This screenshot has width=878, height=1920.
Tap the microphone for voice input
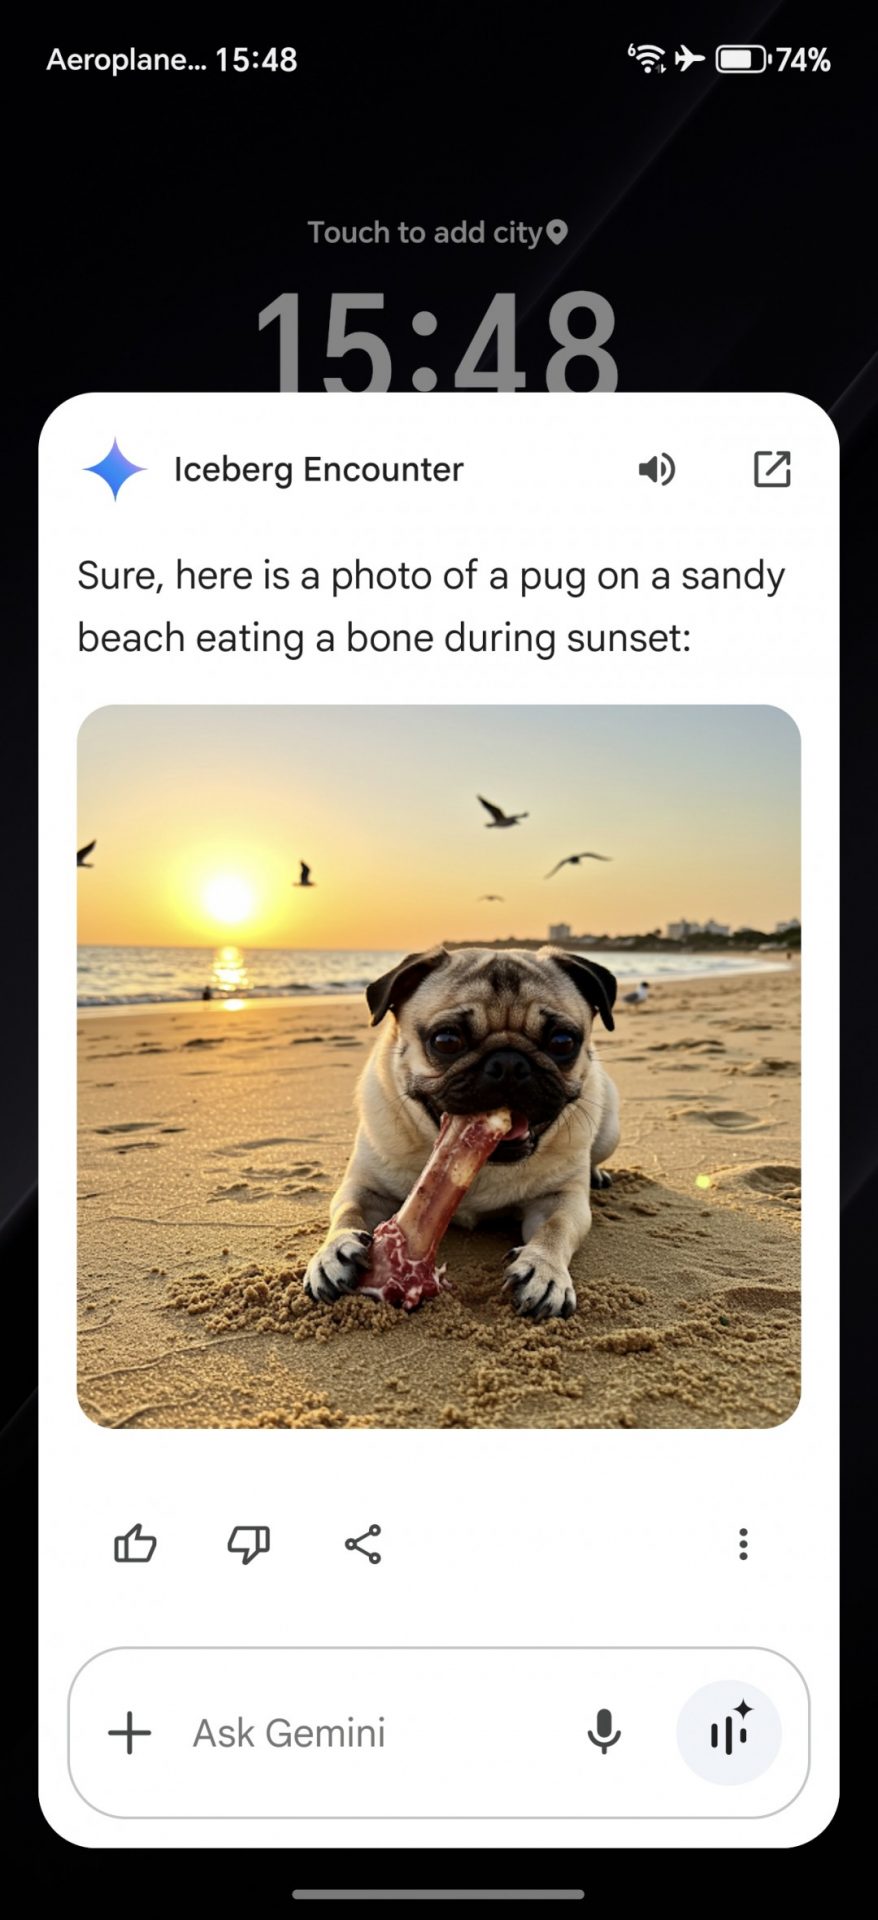pyautogui.click(x=604, y=1732)
